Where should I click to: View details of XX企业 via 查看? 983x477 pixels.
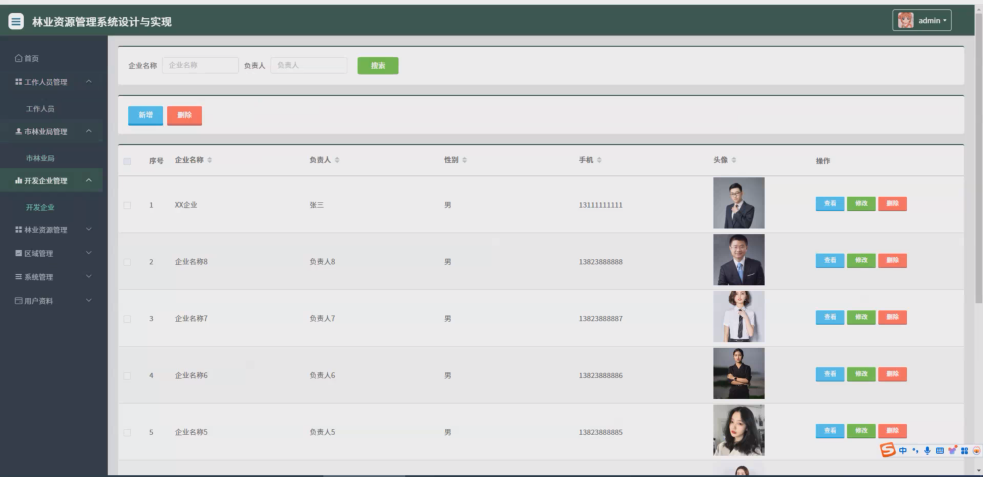[829, 204]
